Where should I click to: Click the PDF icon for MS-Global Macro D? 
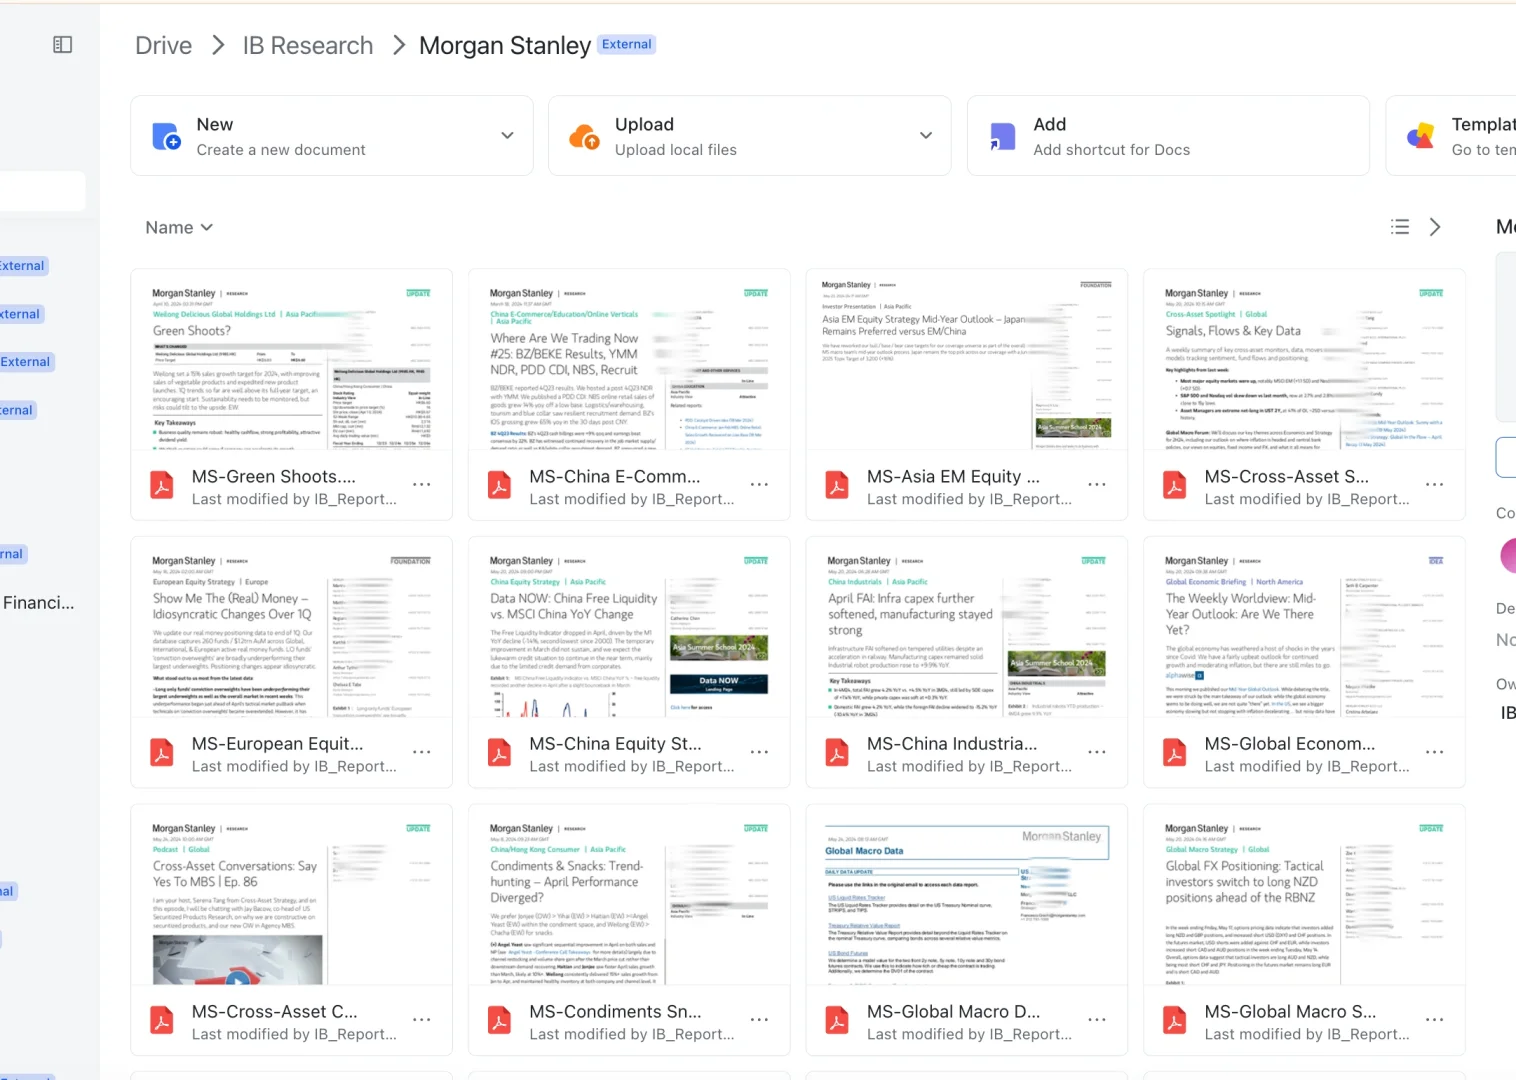tap(837, 1021)
